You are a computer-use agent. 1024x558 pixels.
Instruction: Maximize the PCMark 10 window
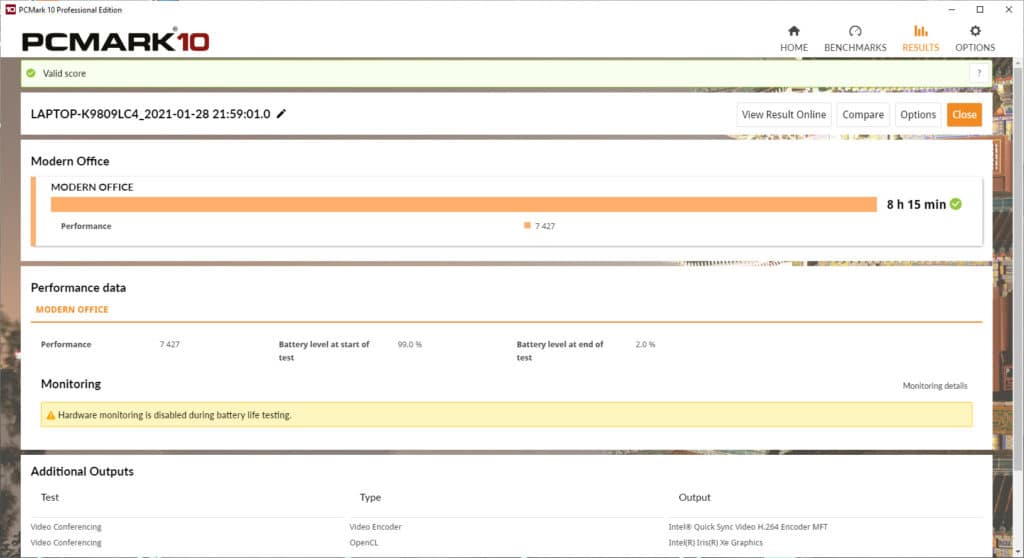[x=980, y=9]
